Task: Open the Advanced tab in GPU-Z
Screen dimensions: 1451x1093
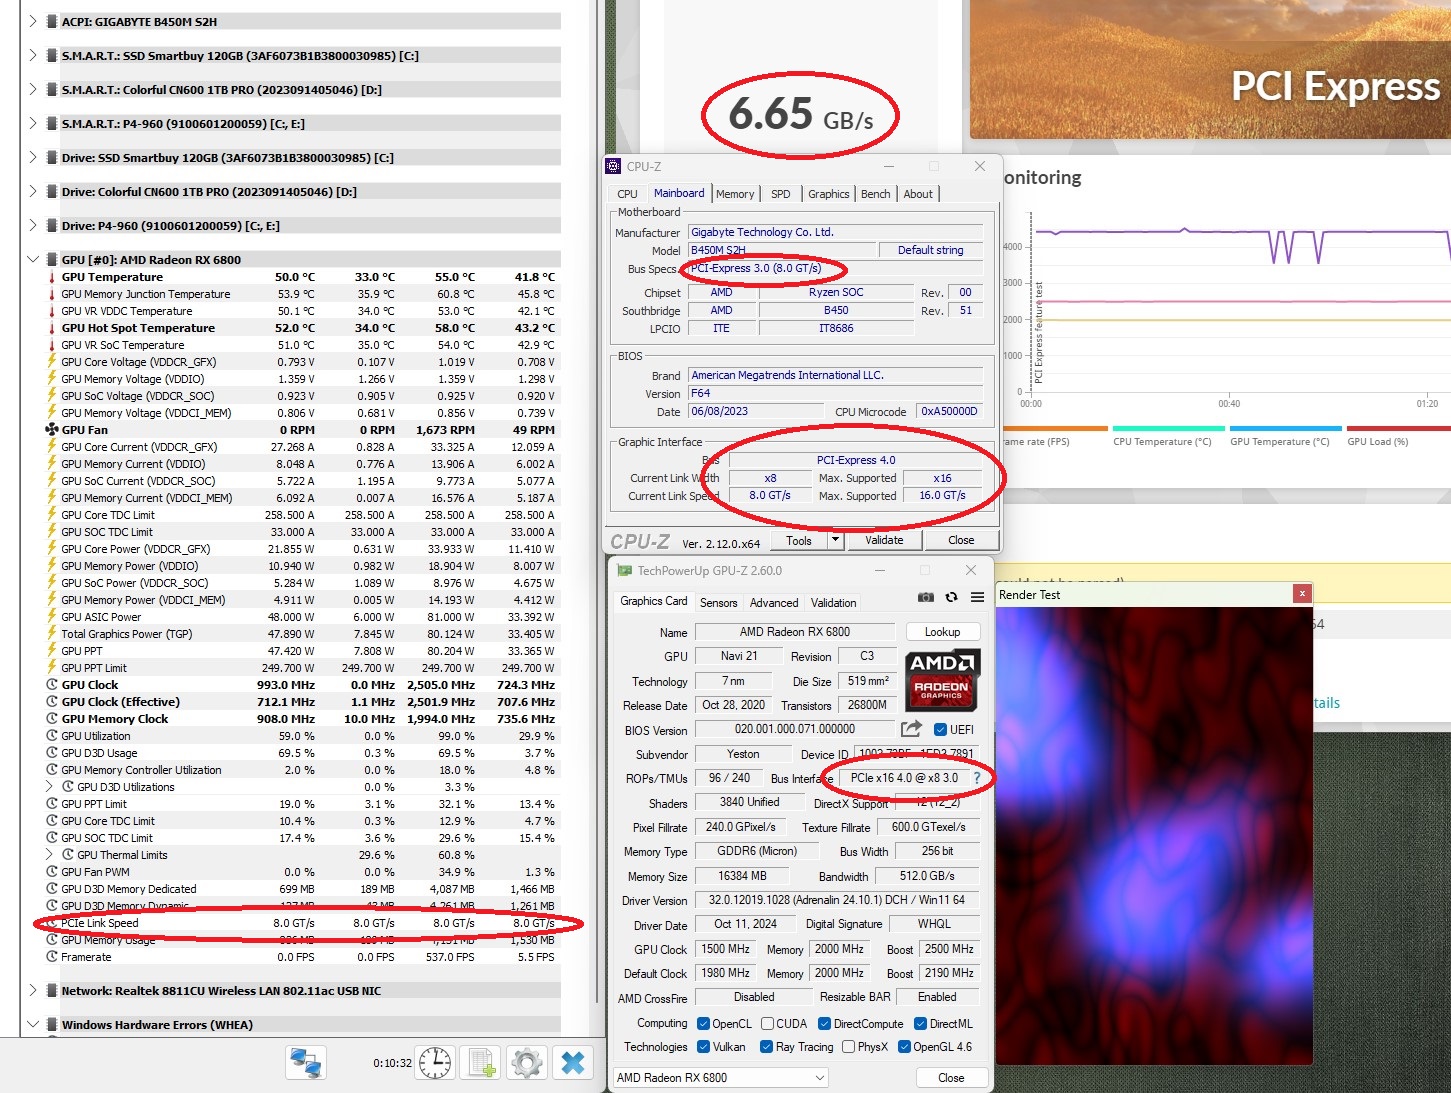Action: coord(774,603)
